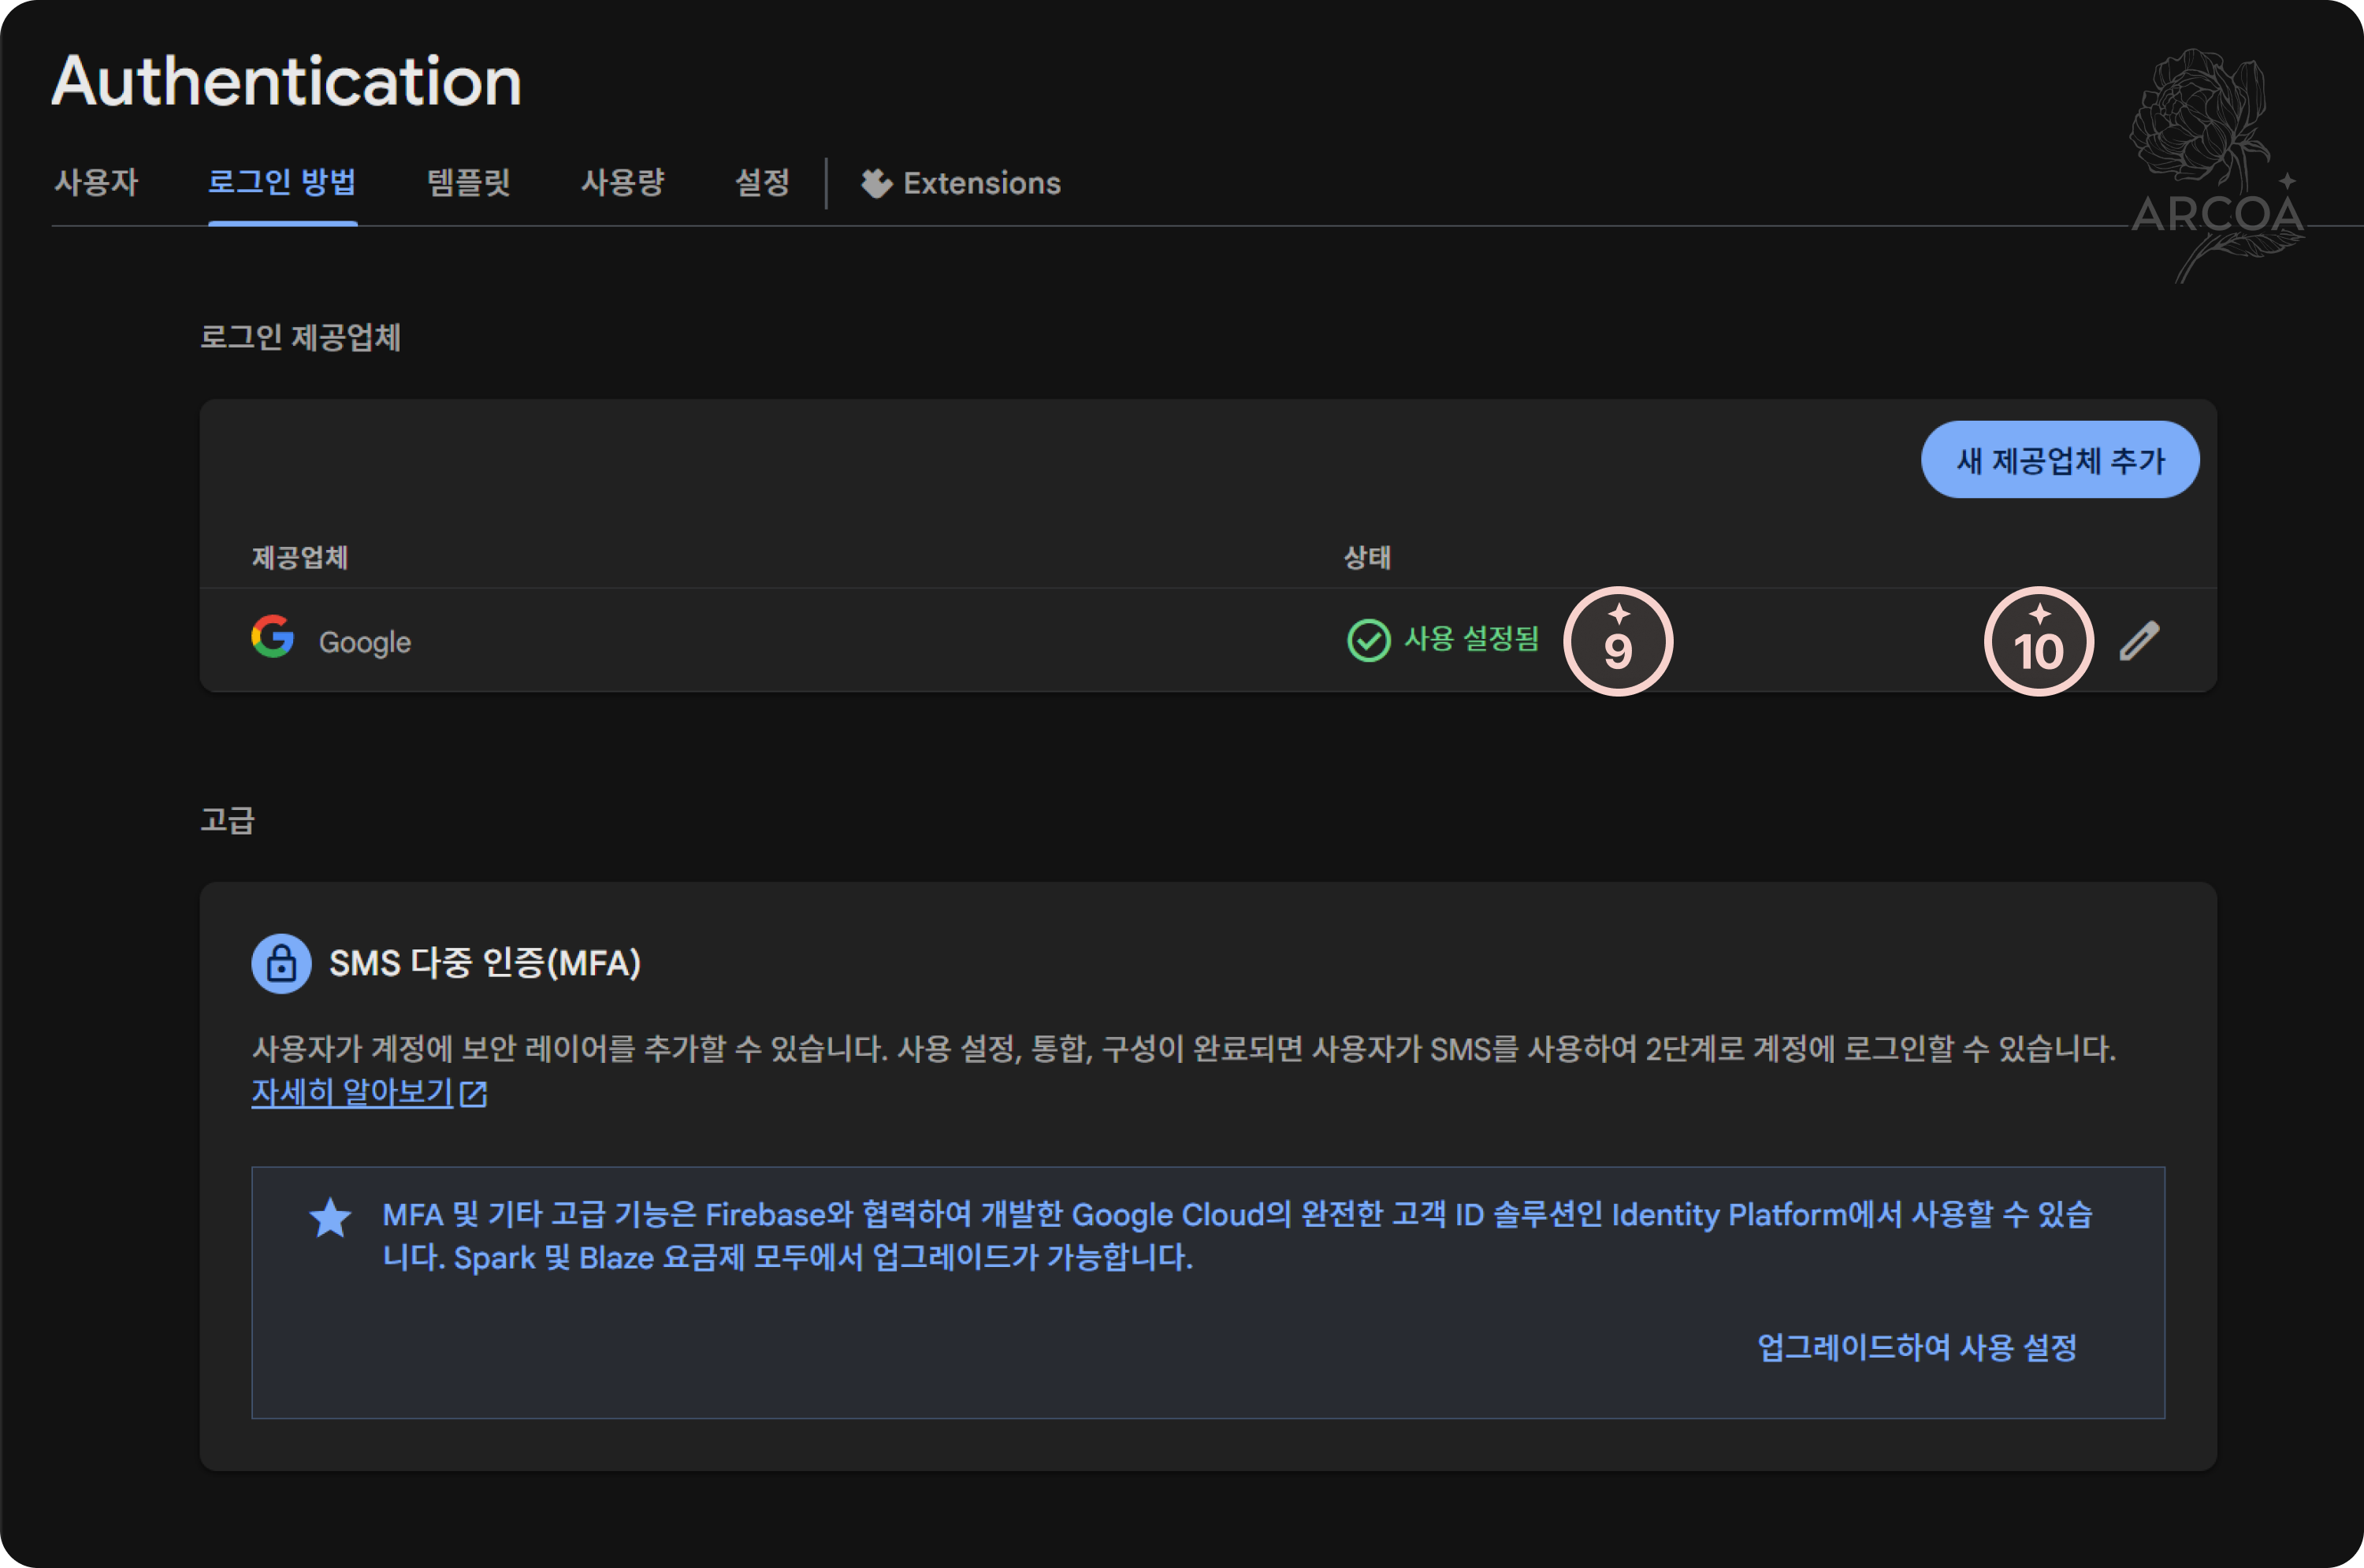
Task: Switch to the 템플릿 tab
Action: tap(469, 183)
